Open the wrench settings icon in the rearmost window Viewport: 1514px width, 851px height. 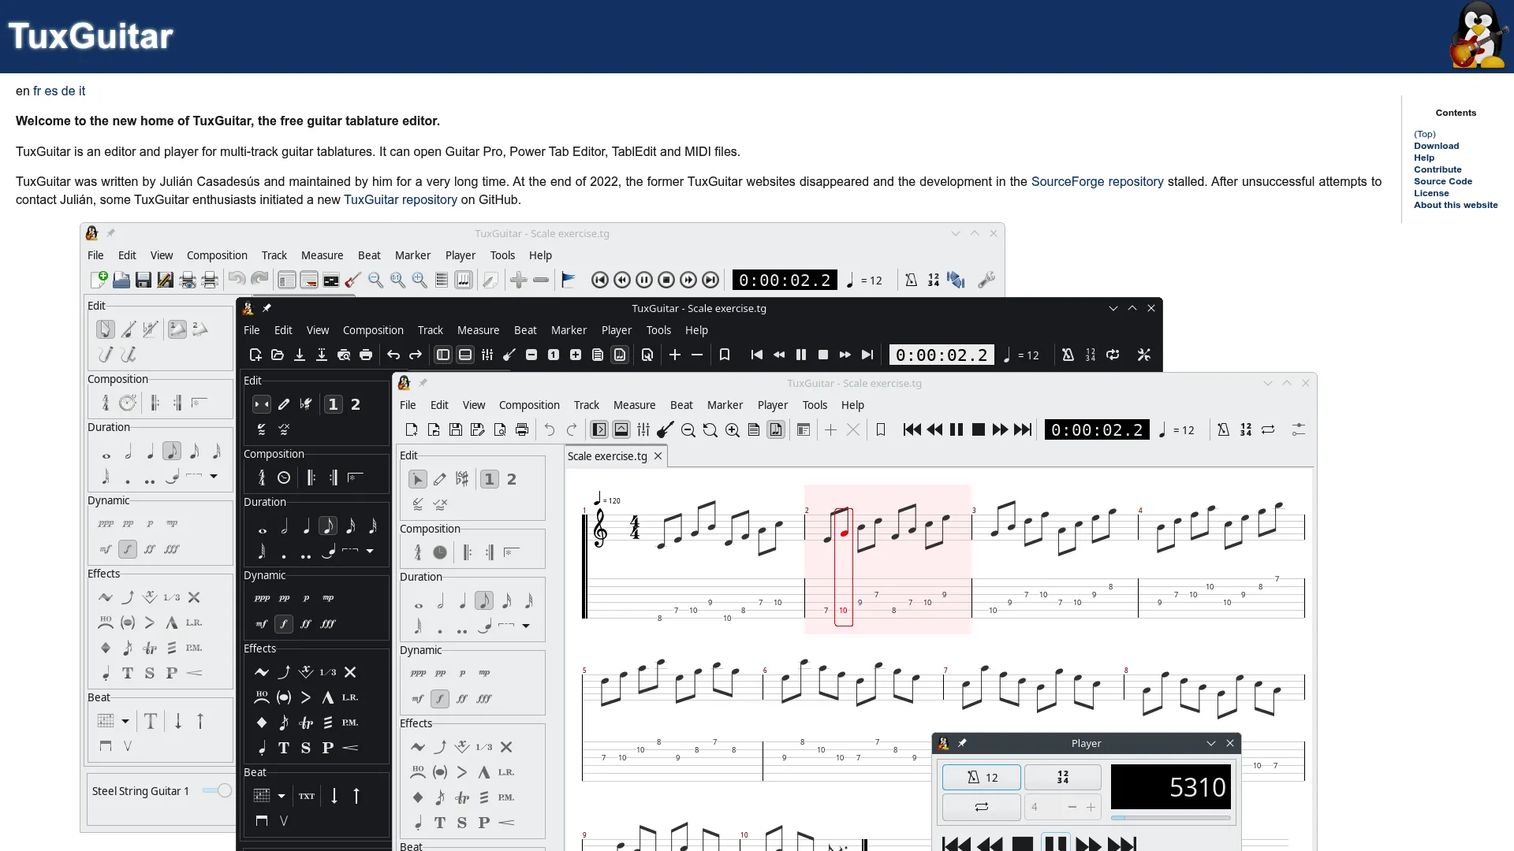pyautogui.click(x=986, y=280)
